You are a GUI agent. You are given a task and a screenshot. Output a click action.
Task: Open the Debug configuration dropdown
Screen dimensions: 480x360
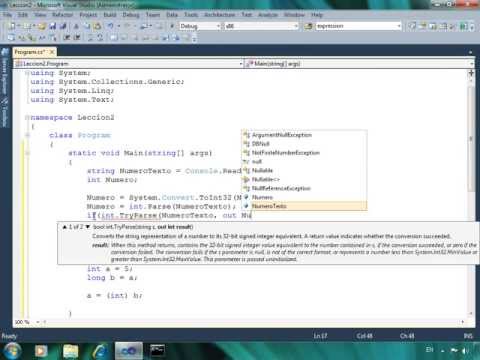[x=200, y=26]
